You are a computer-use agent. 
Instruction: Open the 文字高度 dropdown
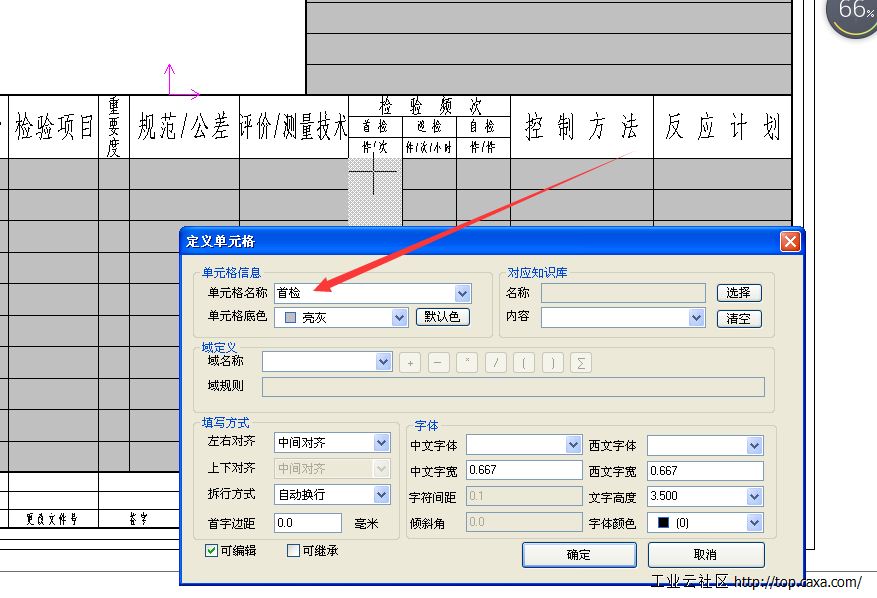[x=754, y=496]
